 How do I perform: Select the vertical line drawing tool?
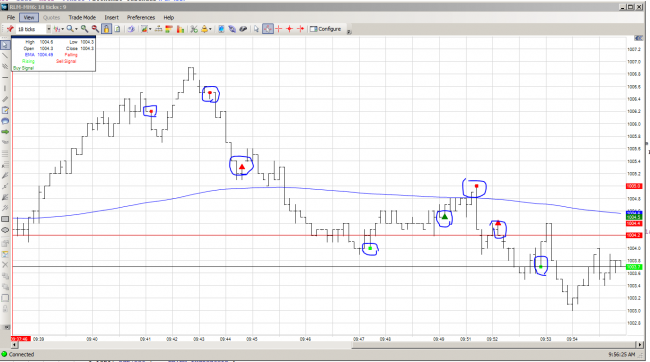5,88
